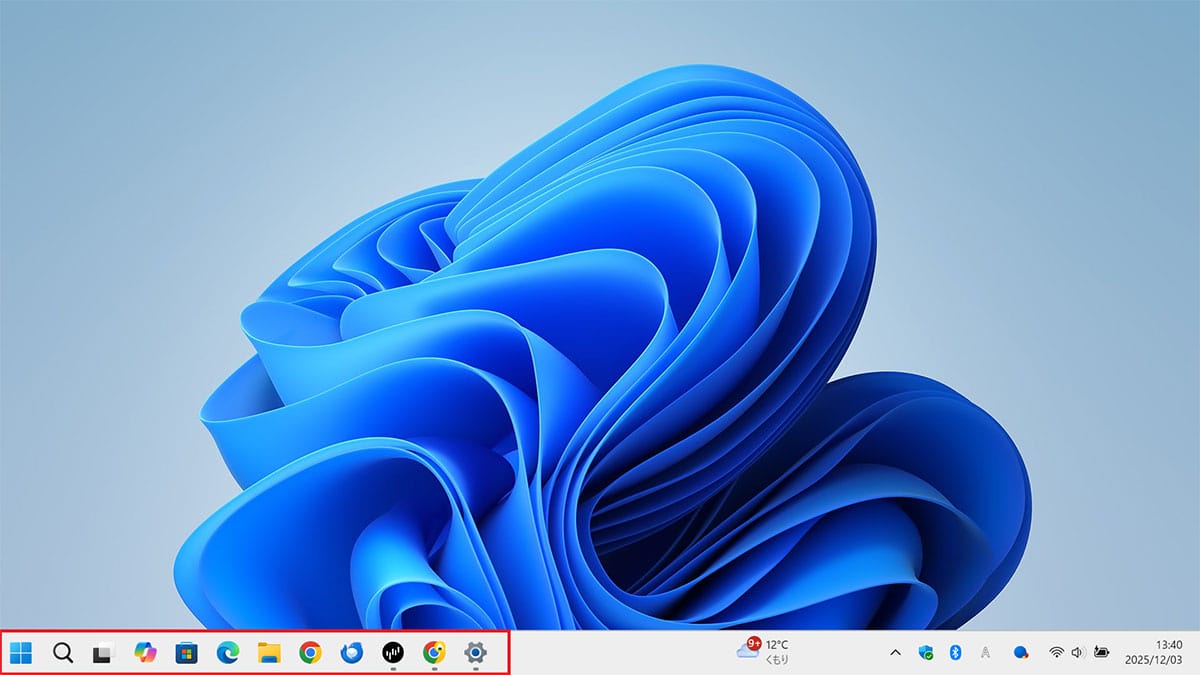Open Windows Security from the tray
The image size is (1200, 675).
925,652
